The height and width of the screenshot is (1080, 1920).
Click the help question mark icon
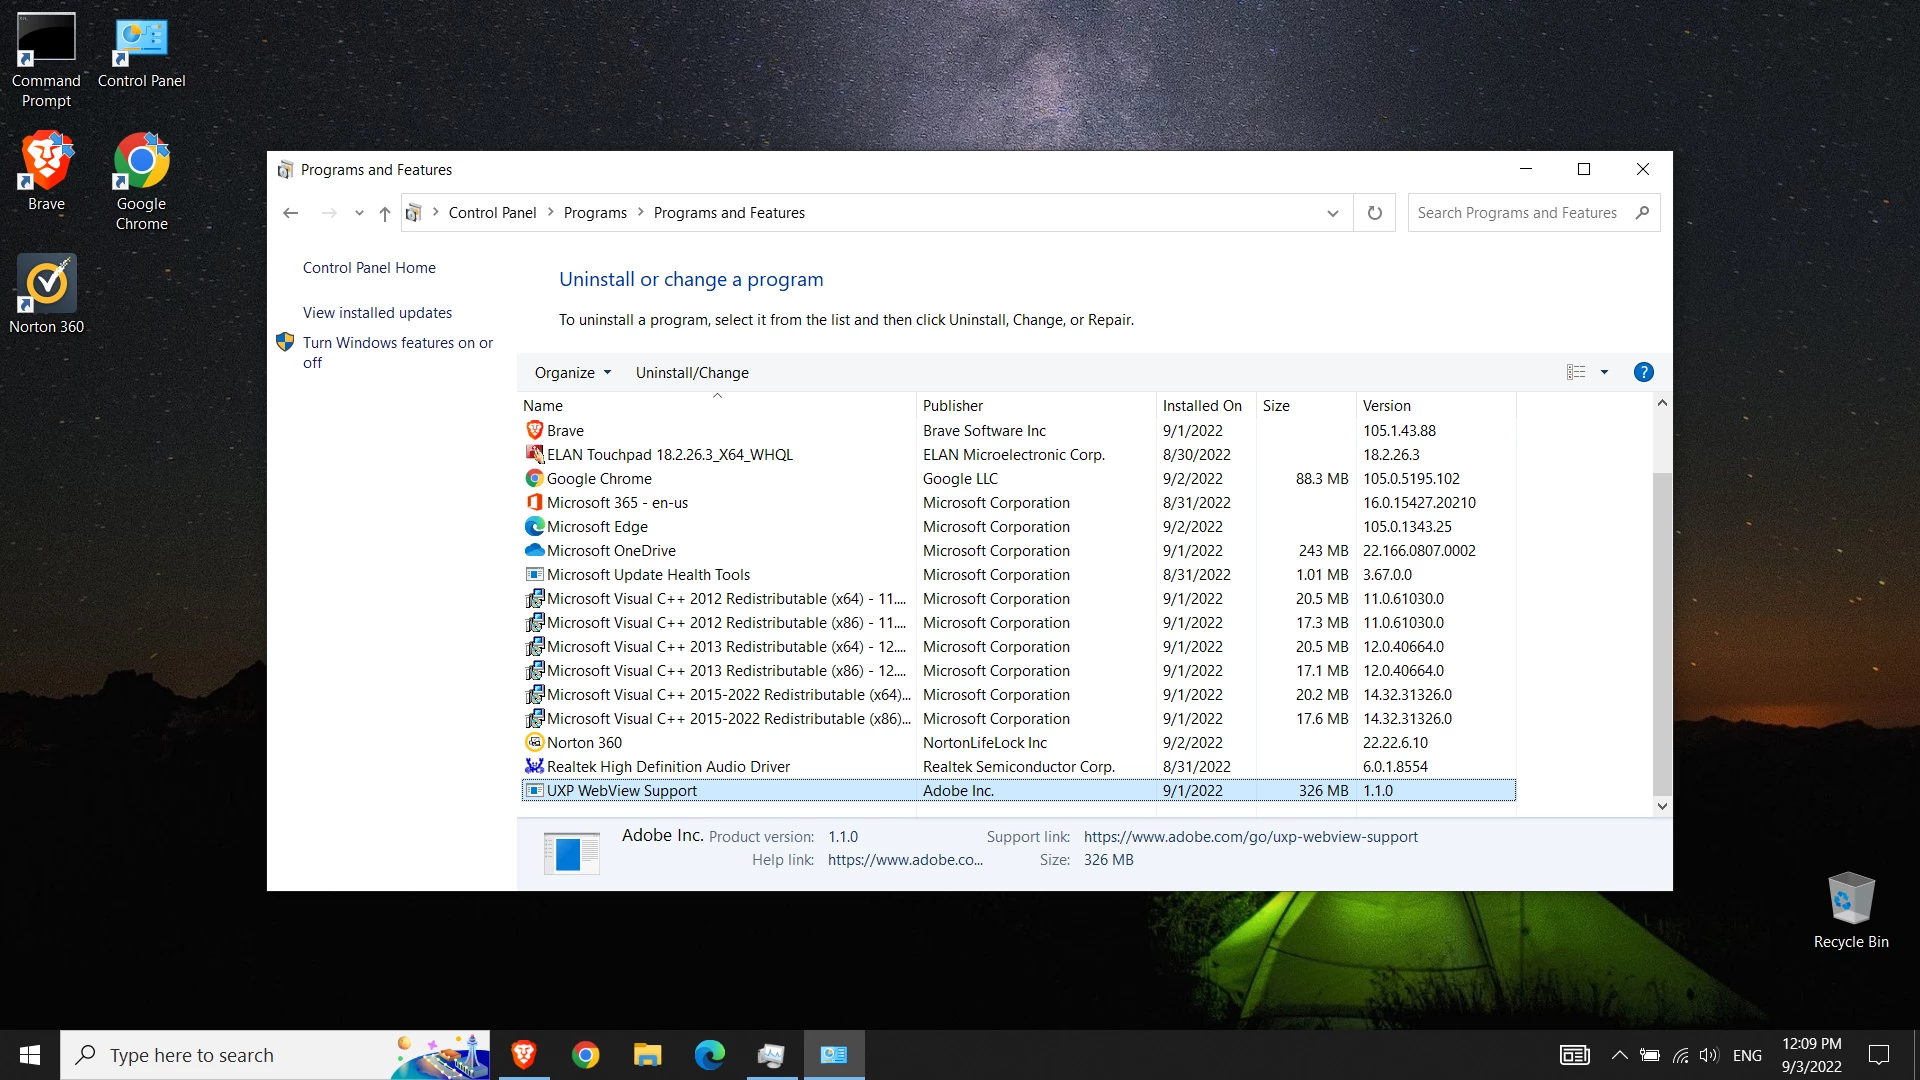point(1643,373)
